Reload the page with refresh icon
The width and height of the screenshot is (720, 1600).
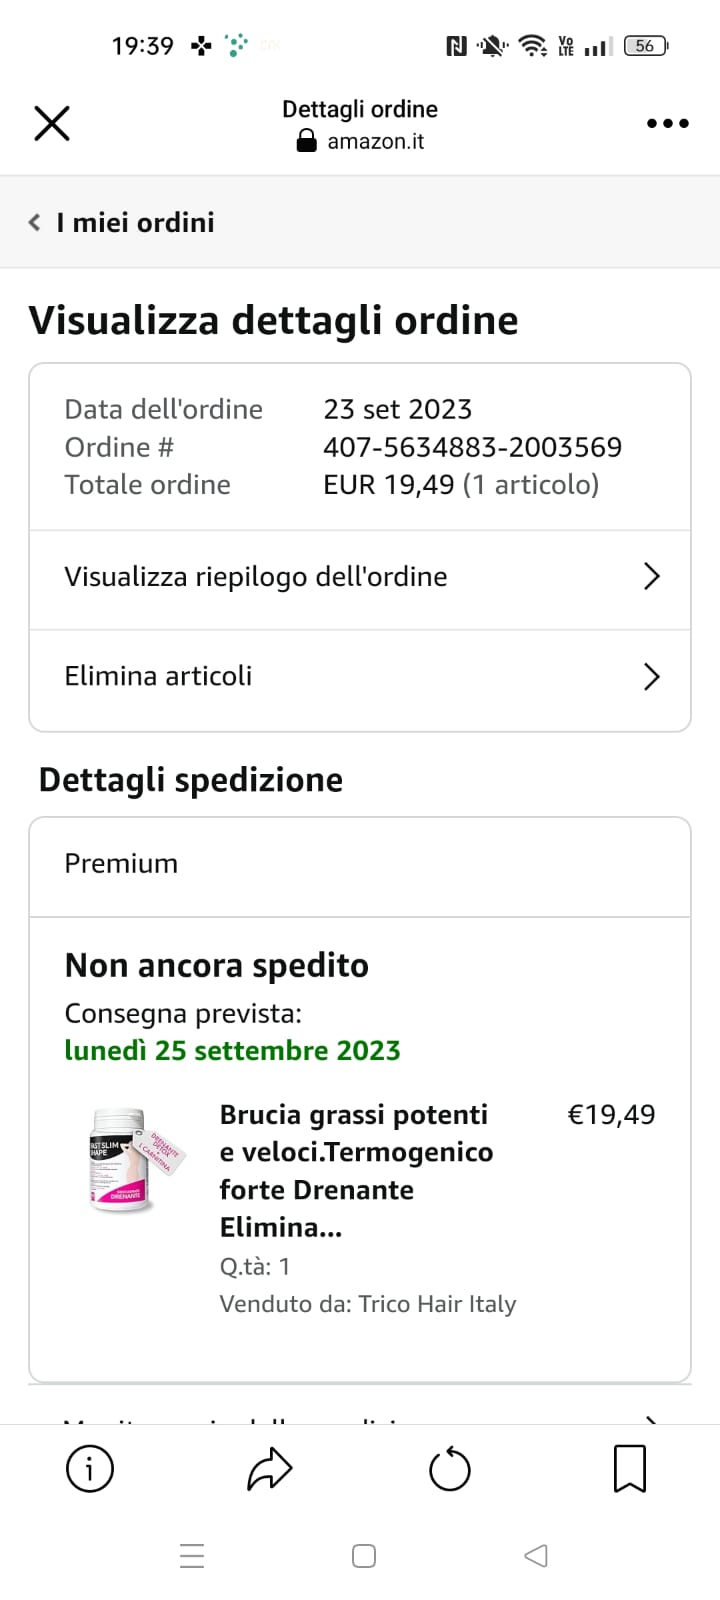coord(449,1469)
